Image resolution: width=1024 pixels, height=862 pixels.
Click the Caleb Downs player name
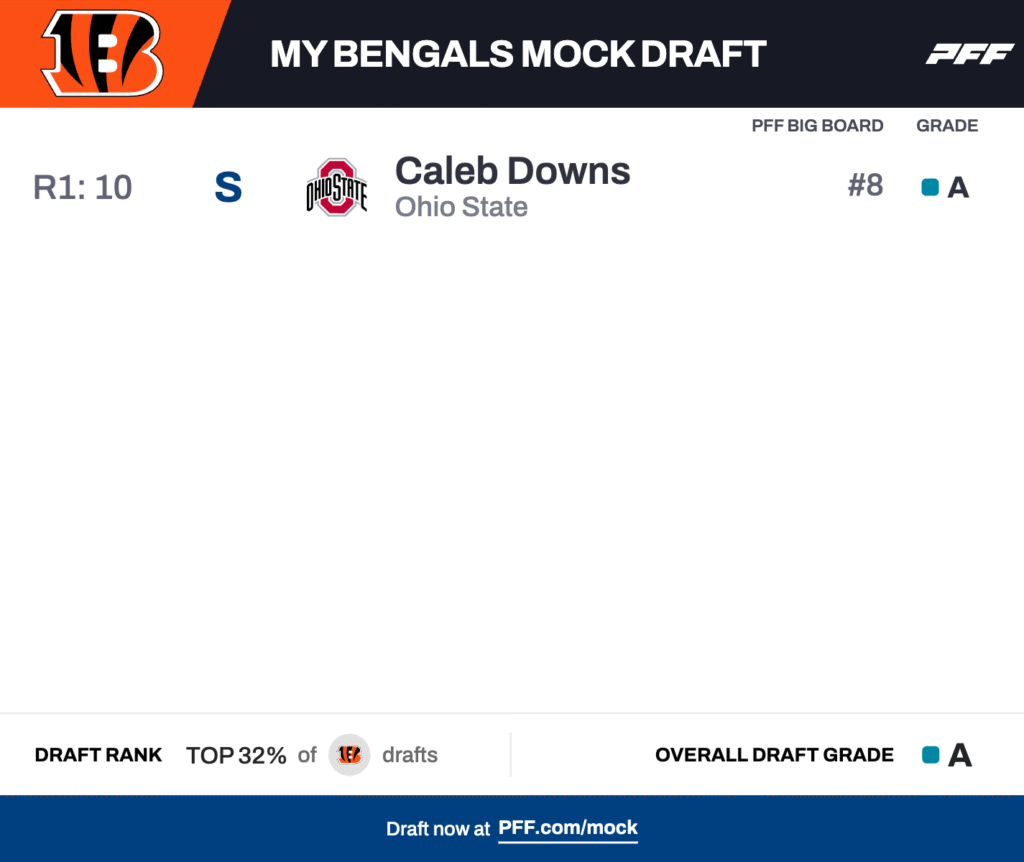coord(512,171)
